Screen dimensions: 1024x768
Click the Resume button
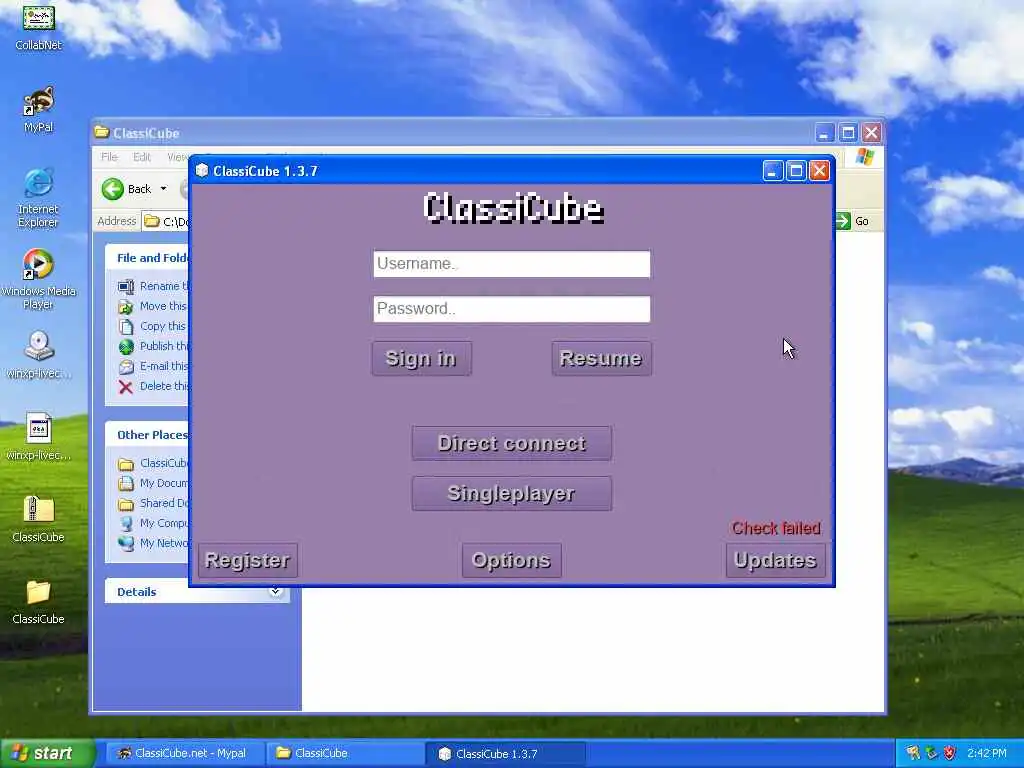coord(601,359)
